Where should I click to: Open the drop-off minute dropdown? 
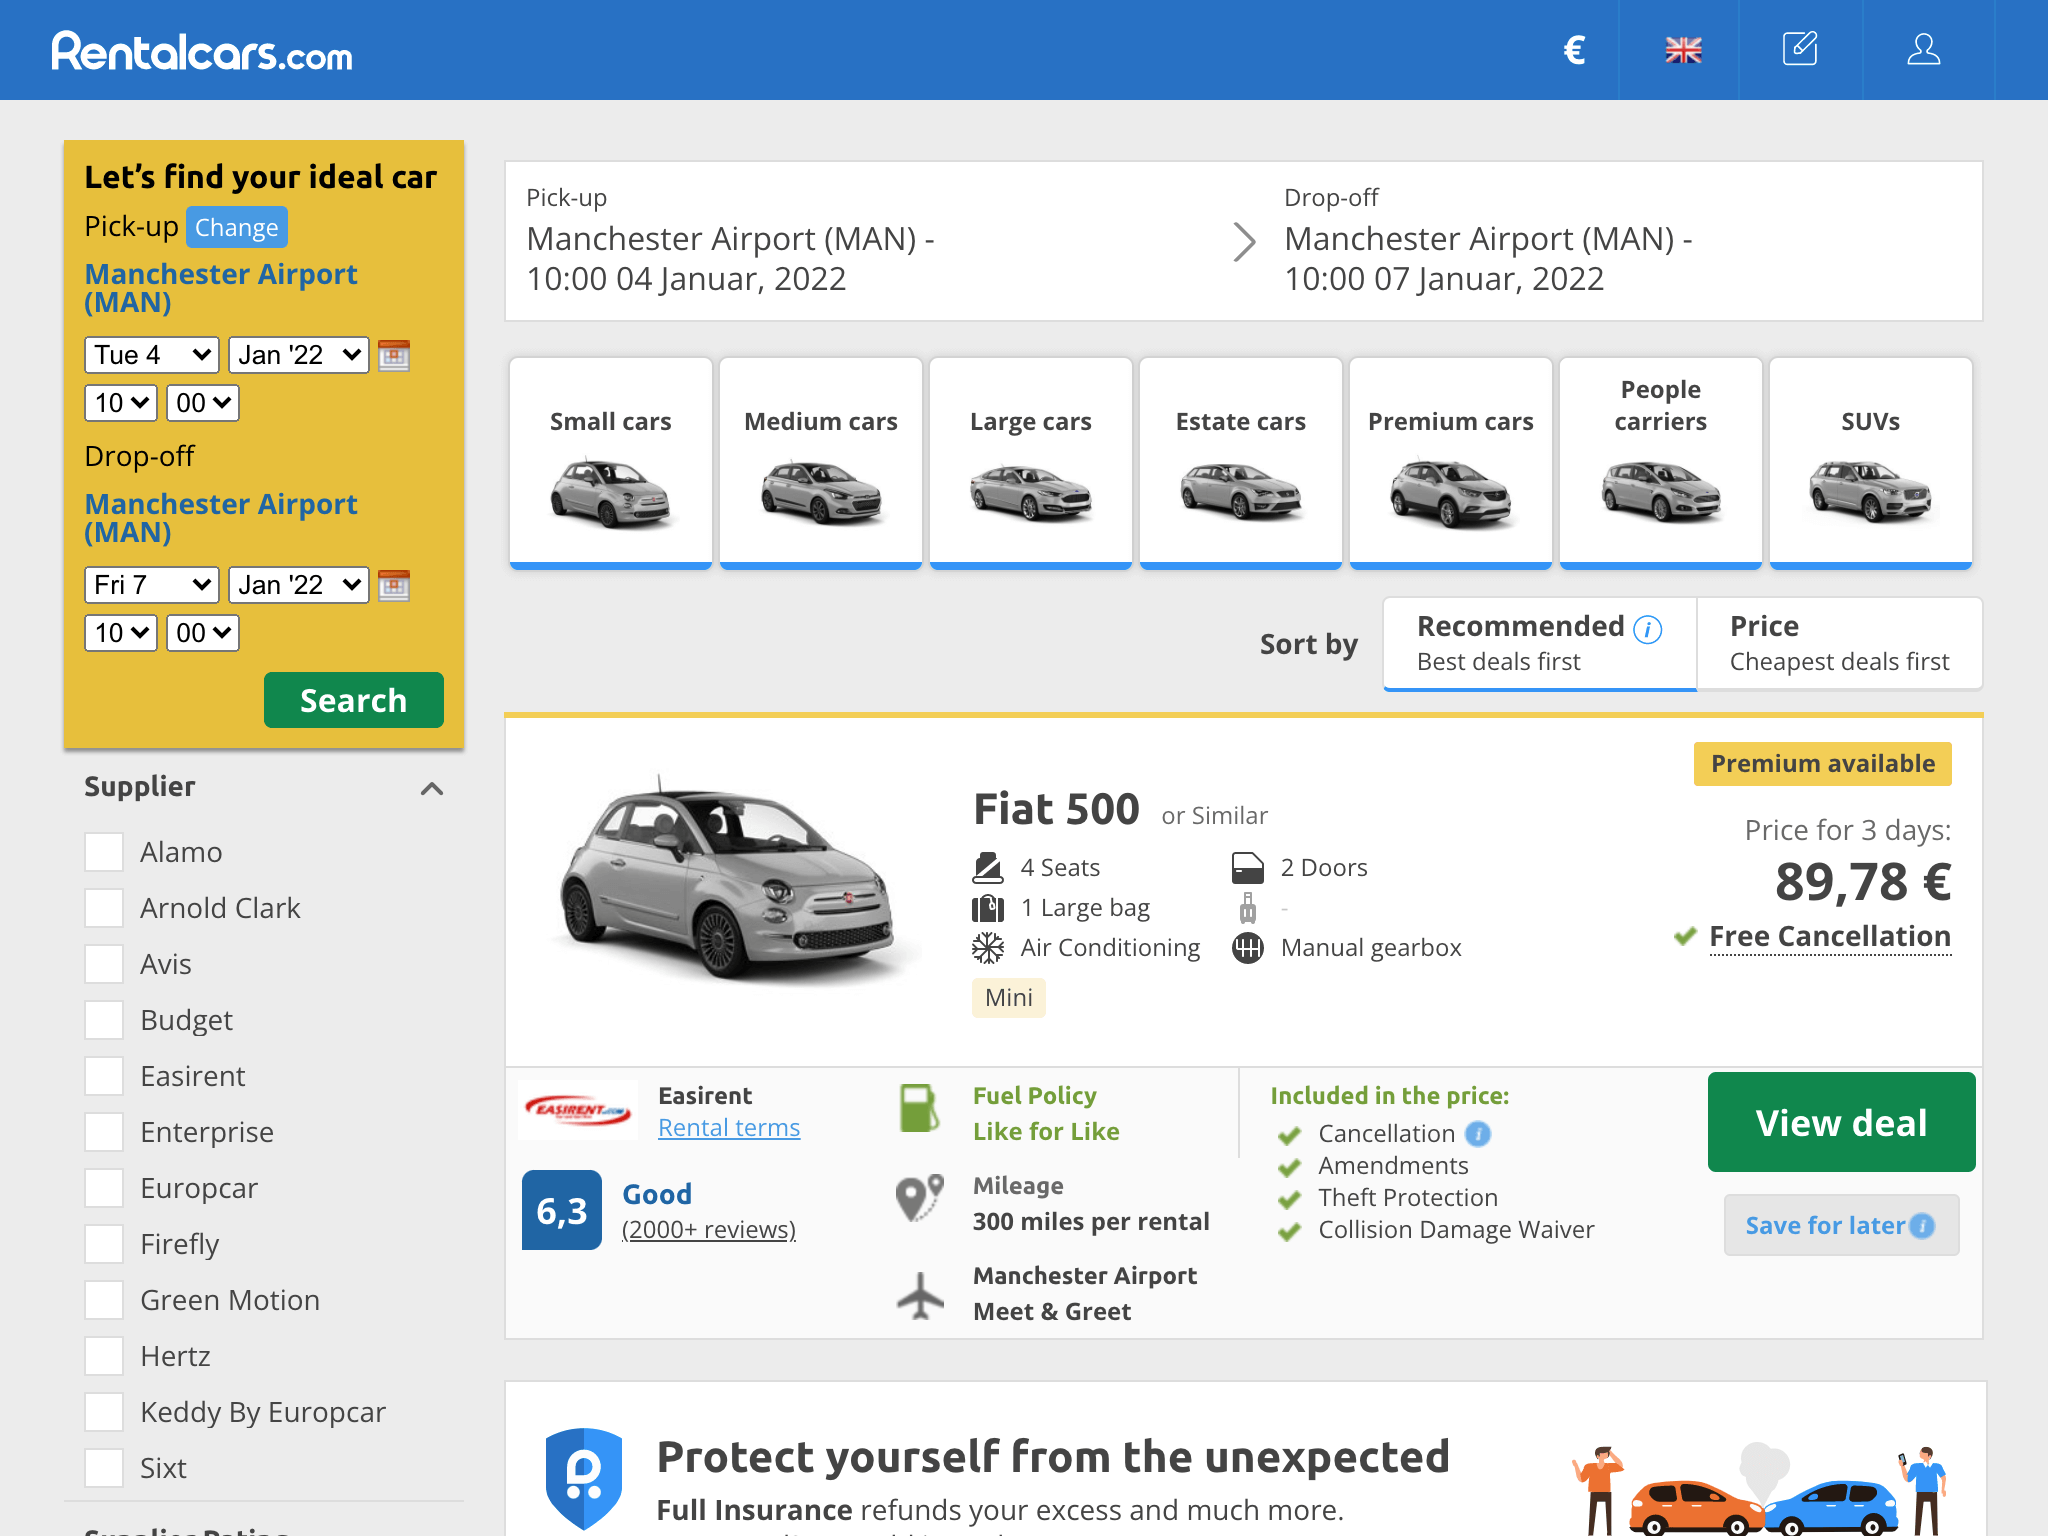coord(203,633)
